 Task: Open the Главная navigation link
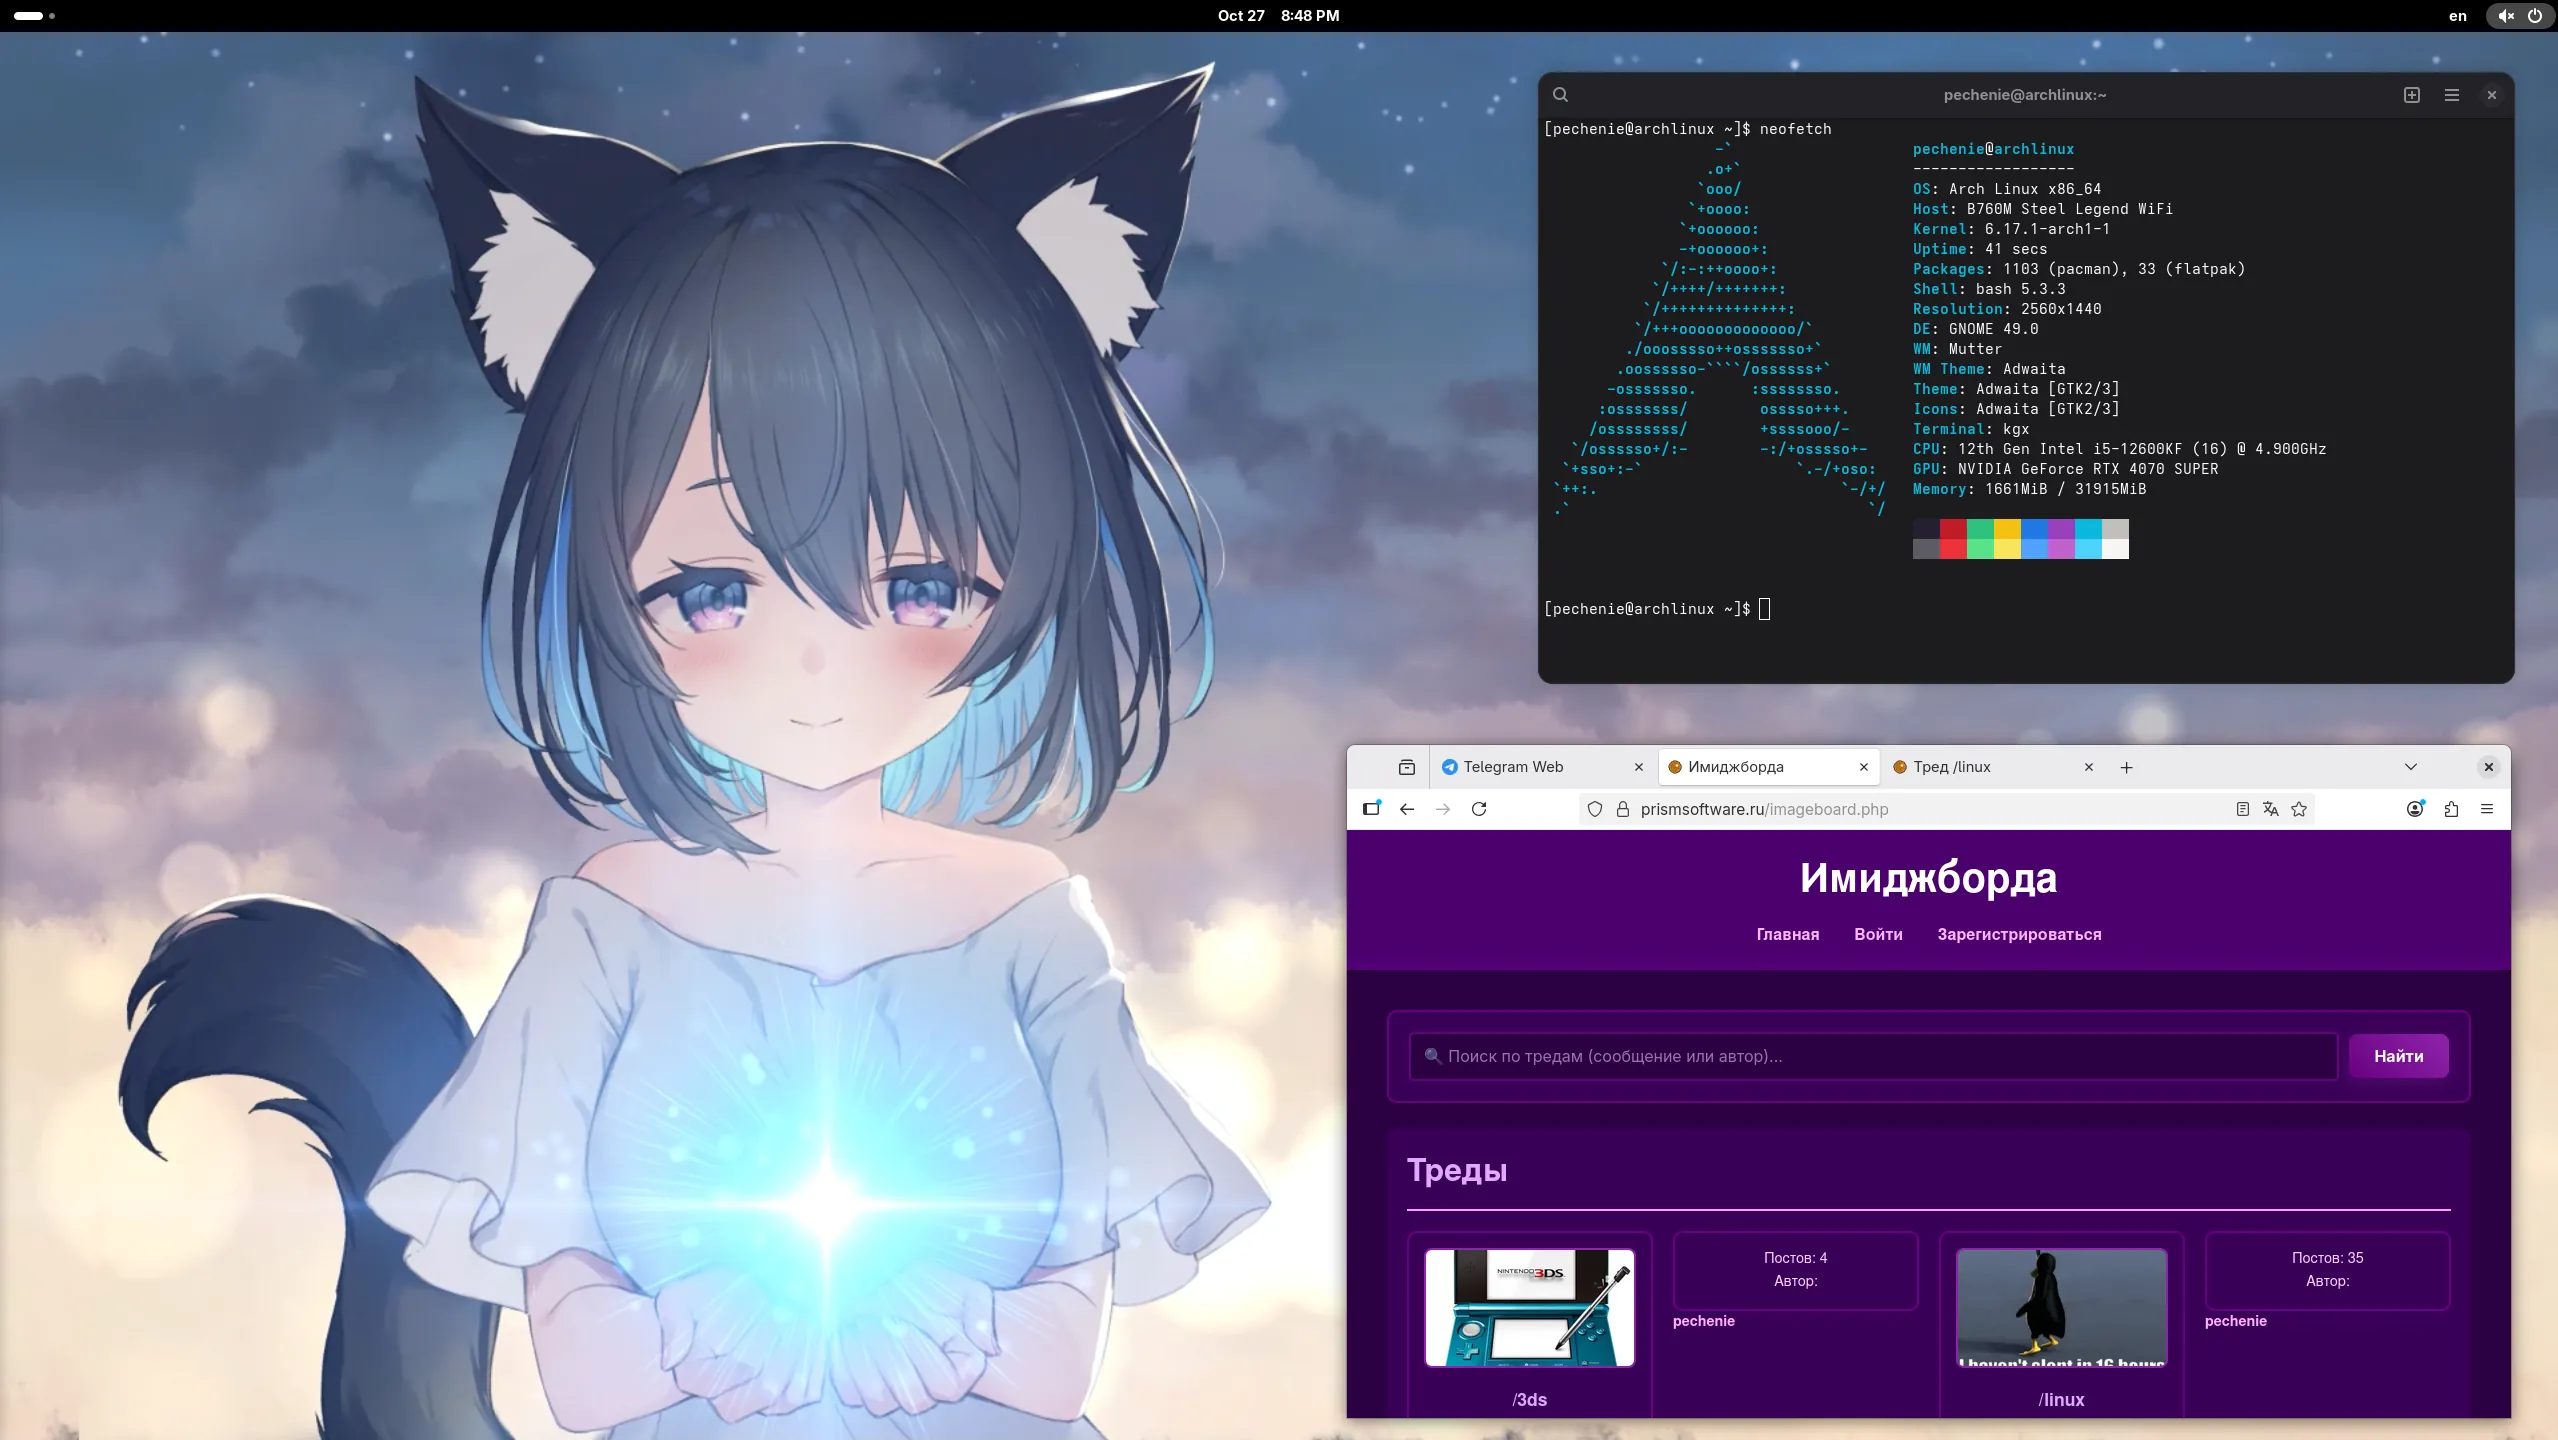tap(1787, 934)
